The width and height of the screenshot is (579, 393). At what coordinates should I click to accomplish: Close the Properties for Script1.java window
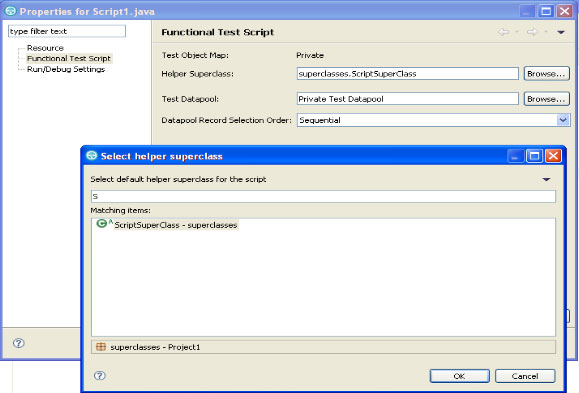[x=565, y=11]
